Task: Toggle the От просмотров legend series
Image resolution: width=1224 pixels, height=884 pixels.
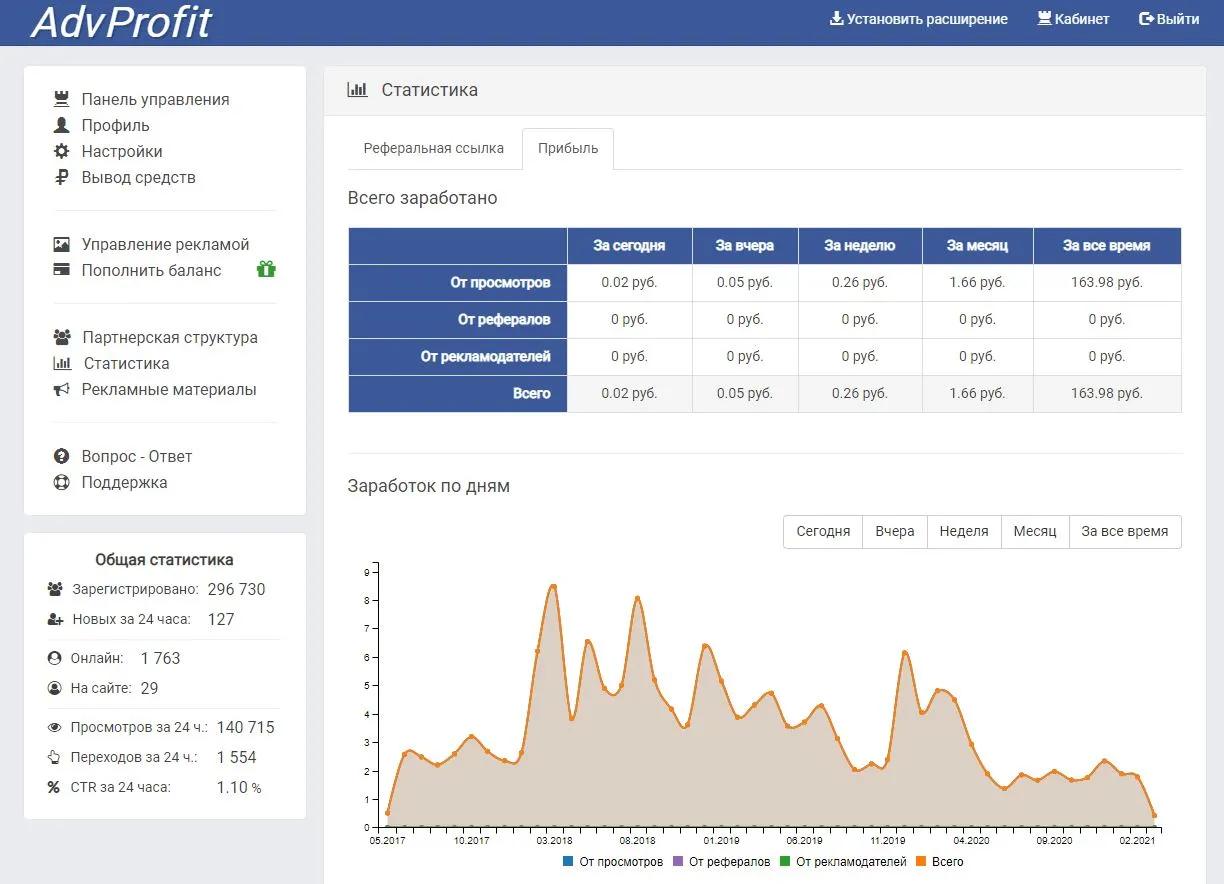Action: 613,861
